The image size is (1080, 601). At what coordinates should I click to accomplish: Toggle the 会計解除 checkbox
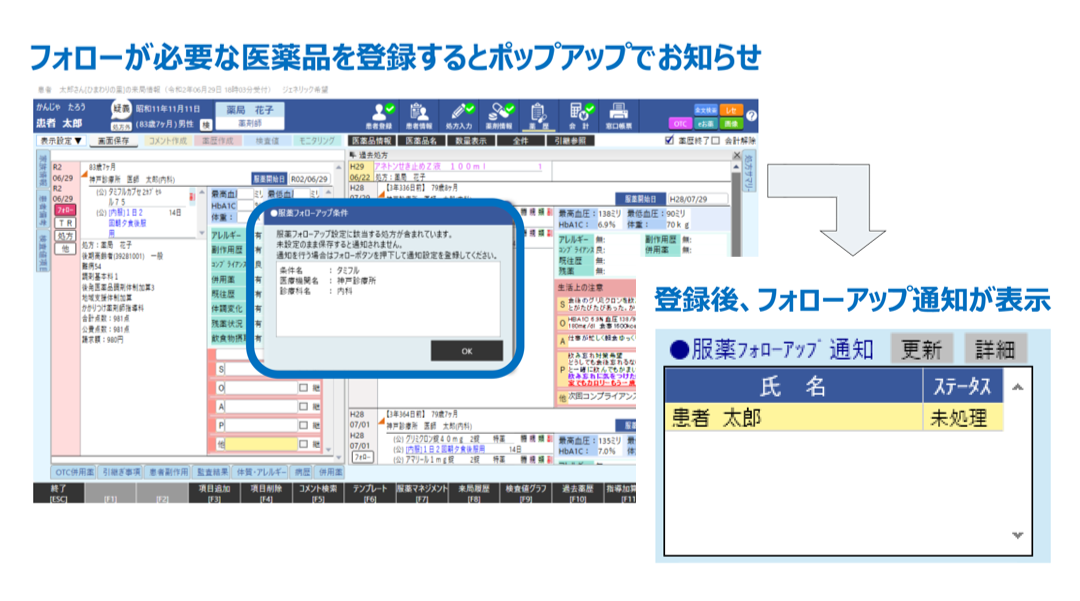tap(716, 140)
